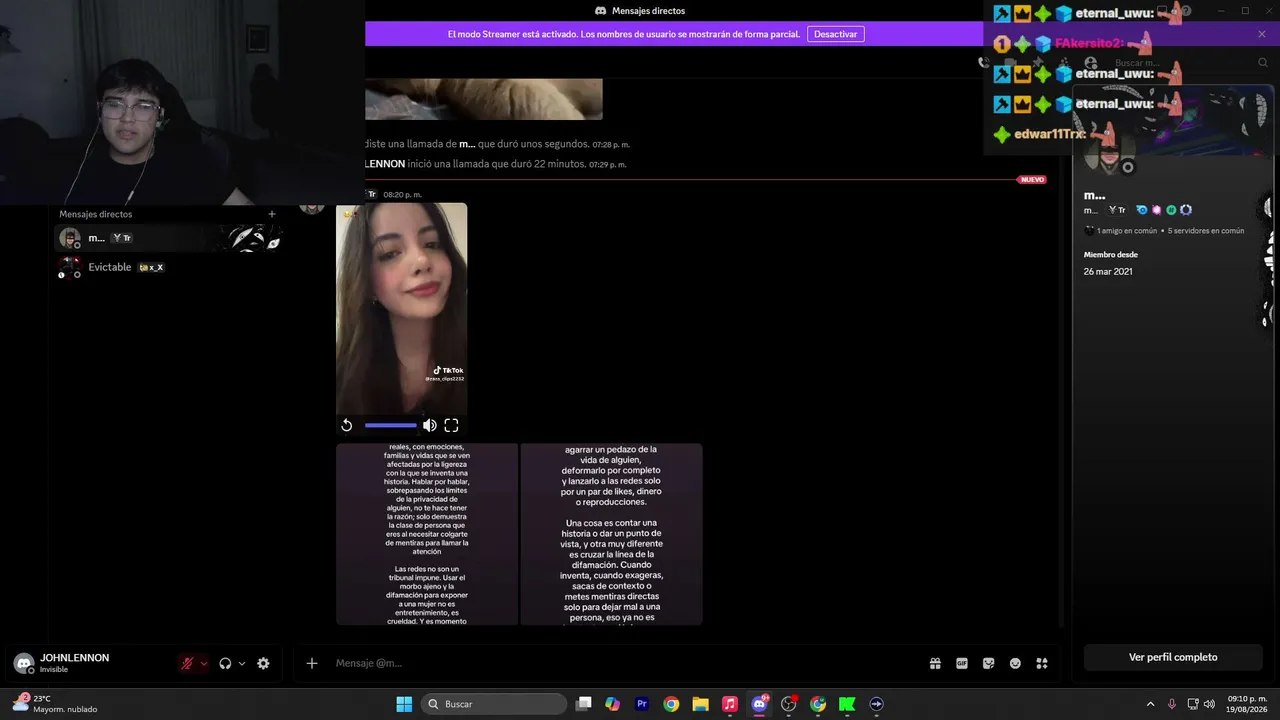This screenshot has height=720, width=1280.
Task: Open the video in fullscreen
Action: [451, 425]
